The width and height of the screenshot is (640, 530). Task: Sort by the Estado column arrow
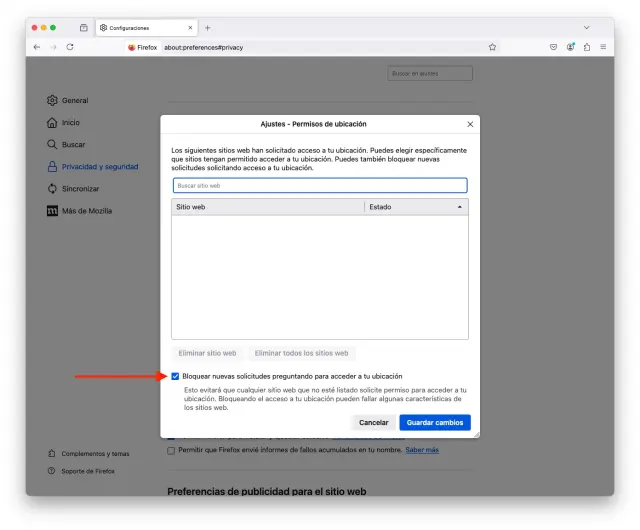tap(460, 207)
